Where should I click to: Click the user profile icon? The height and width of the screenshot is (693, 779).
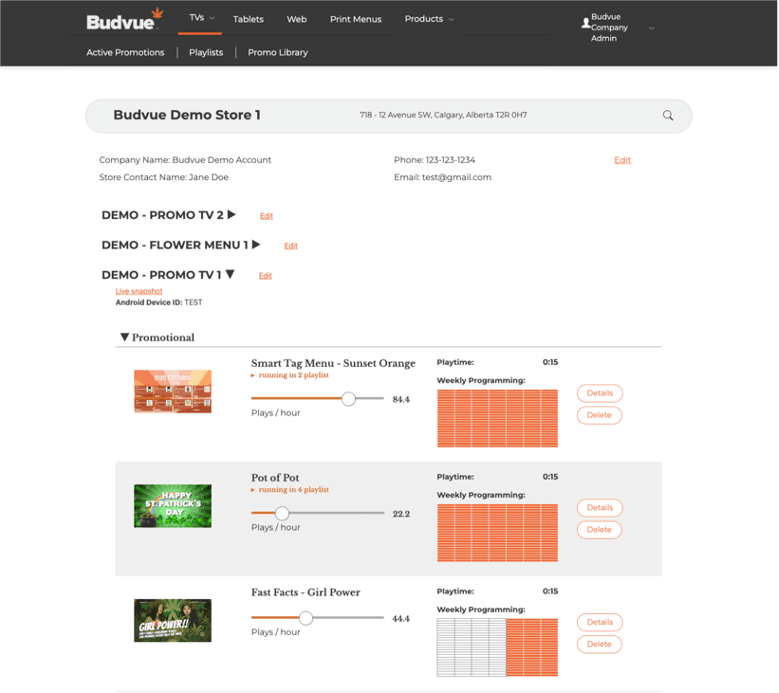[x=586, y=23]
